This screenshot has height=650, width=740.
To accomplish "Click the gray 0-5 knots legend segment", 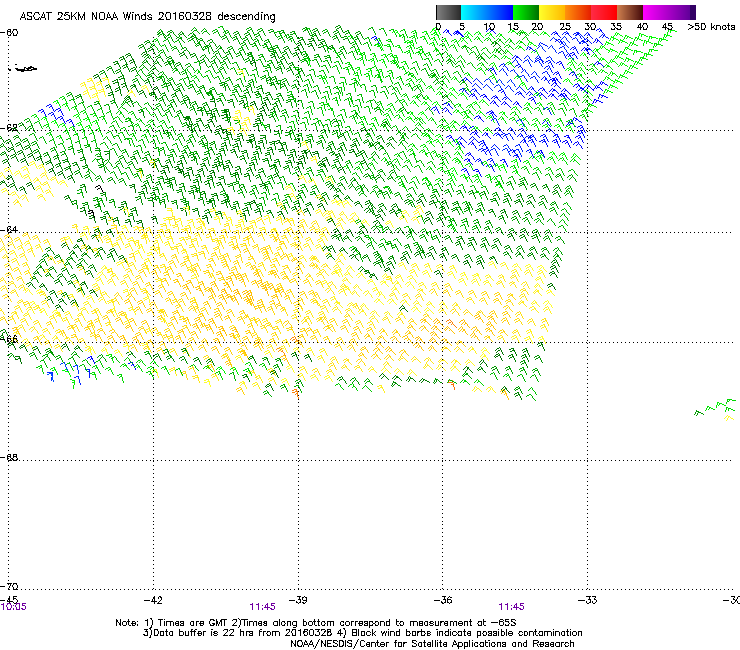I will point(448,12).
